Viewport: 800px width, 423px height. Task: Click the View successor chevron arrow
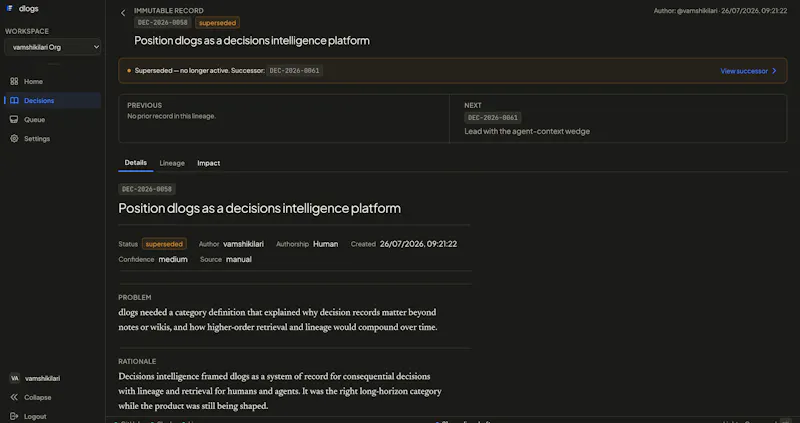coord(774,71)
